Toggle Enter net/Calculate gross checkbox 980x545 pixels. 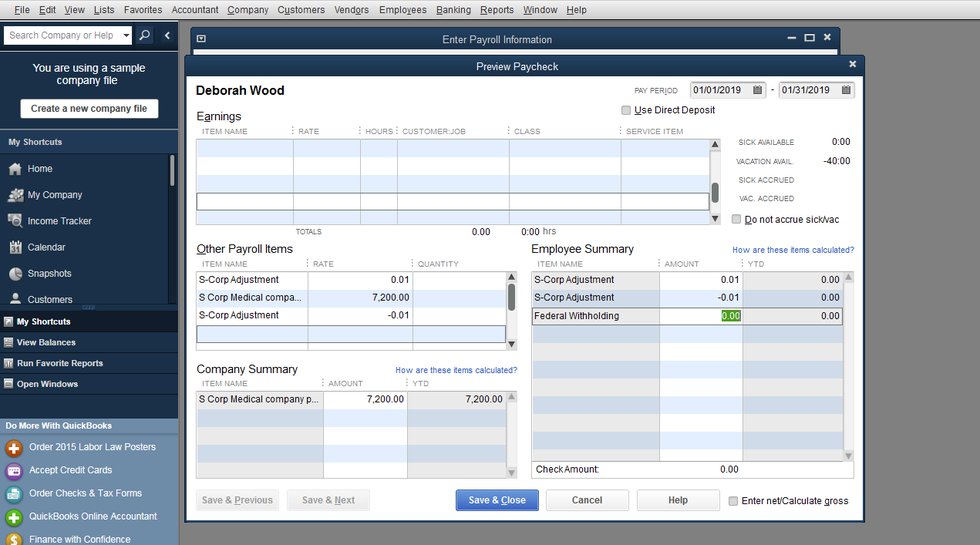pos(734,501)
